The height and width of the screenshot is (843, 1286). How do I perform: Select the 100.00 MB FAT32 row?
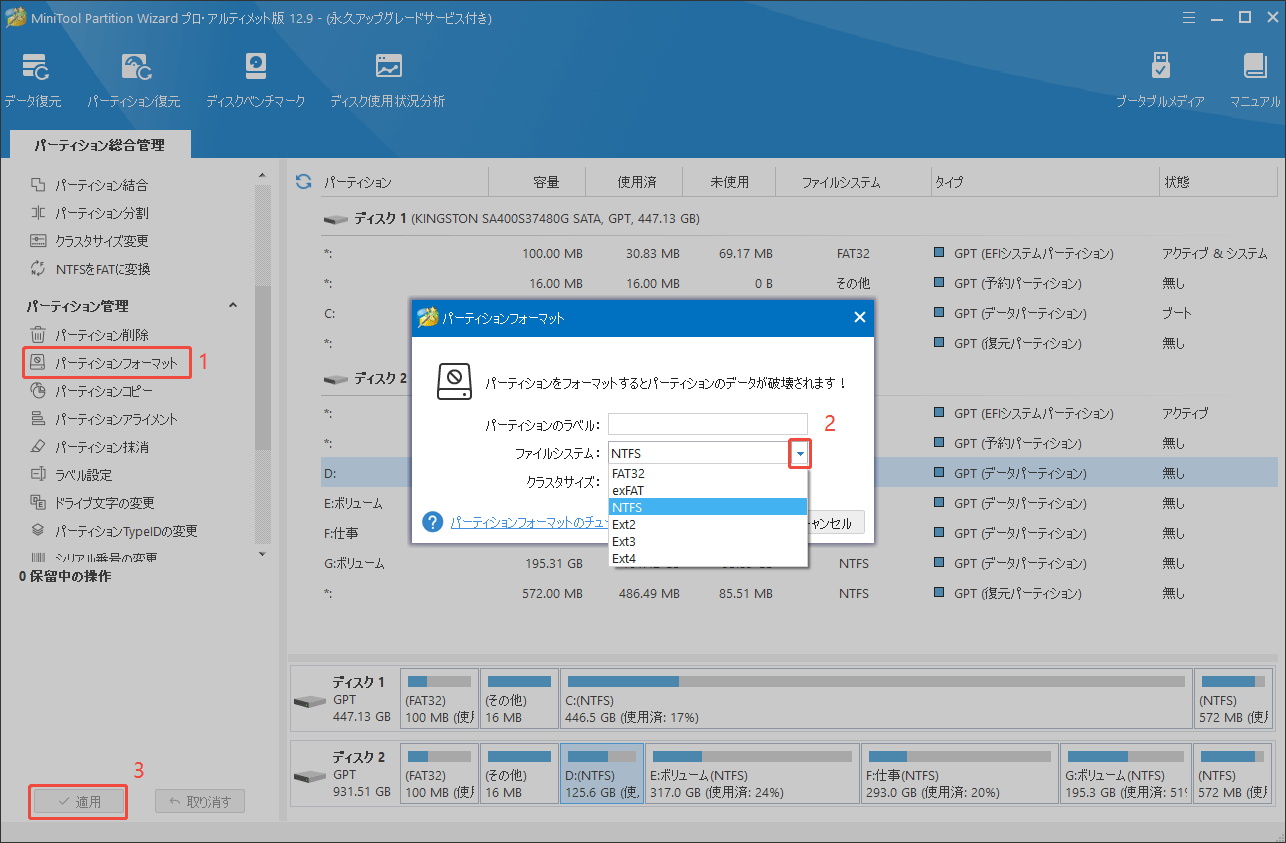pos(798,253)
